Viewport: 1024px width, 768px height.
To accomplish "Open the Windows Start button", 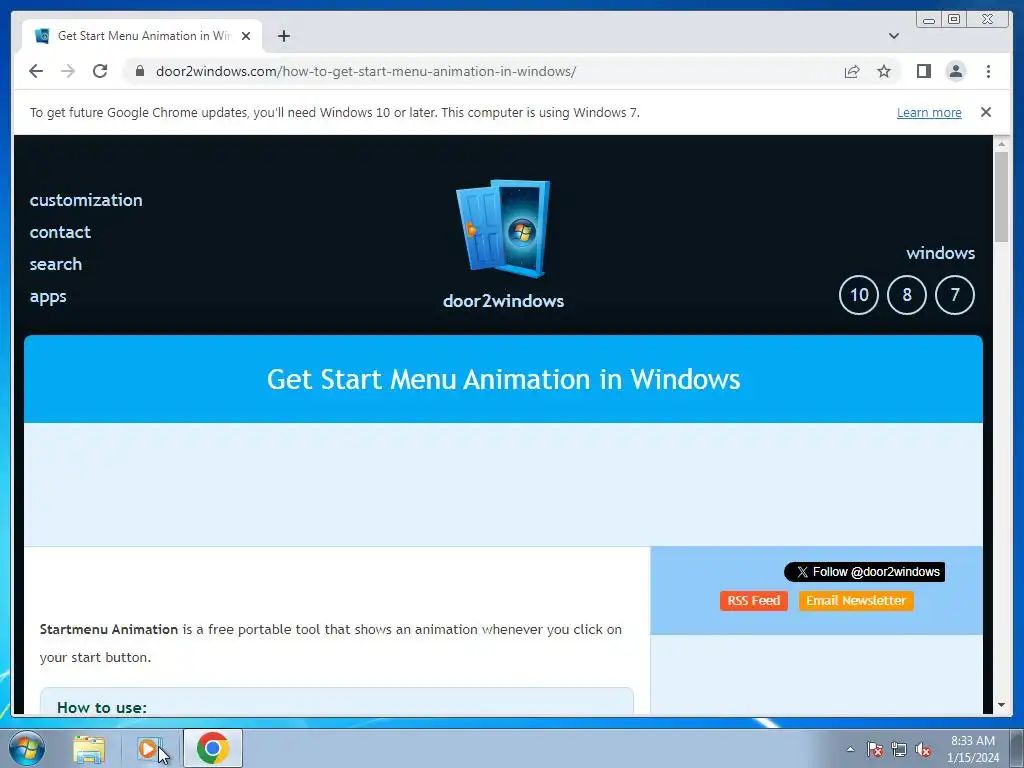I will point(27,748).
